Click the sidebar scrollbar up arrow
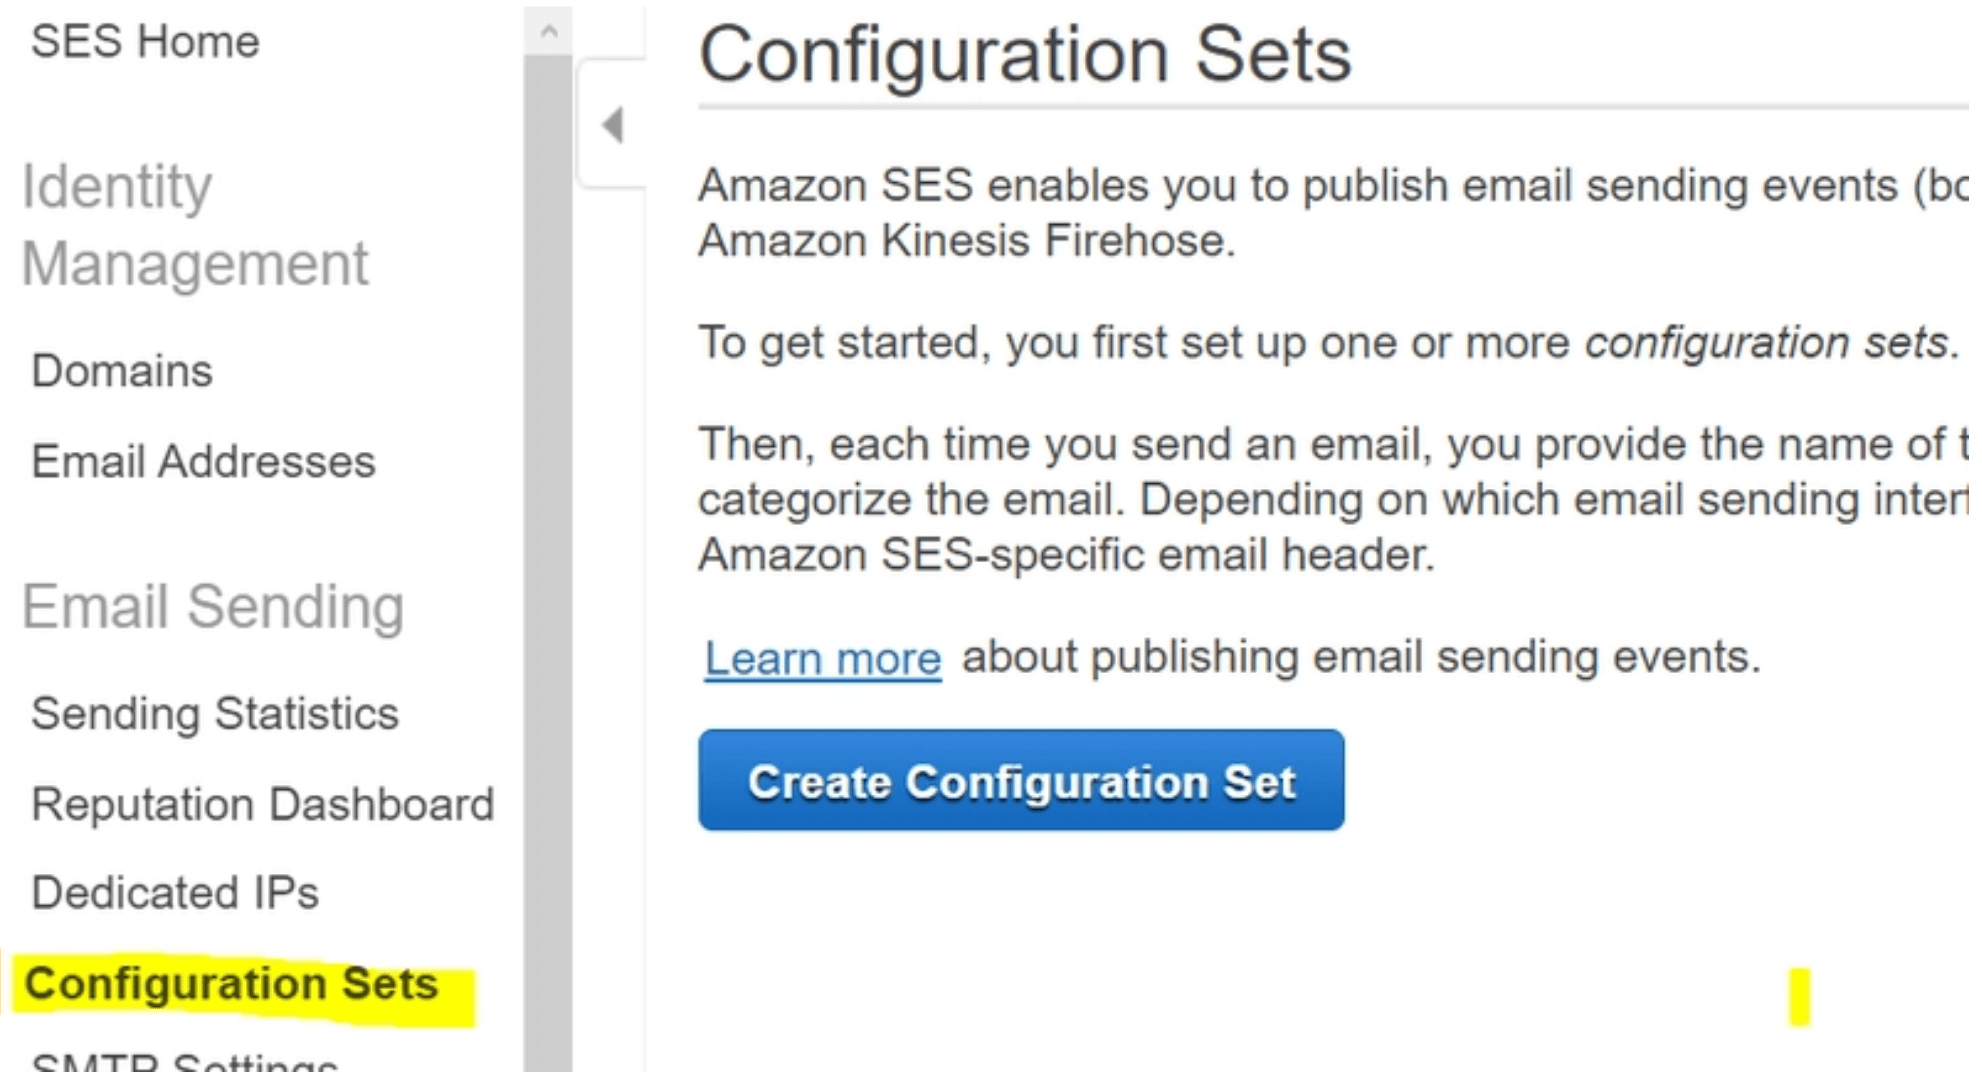This screenshot has width=1982, height=1082. point(548,31)
